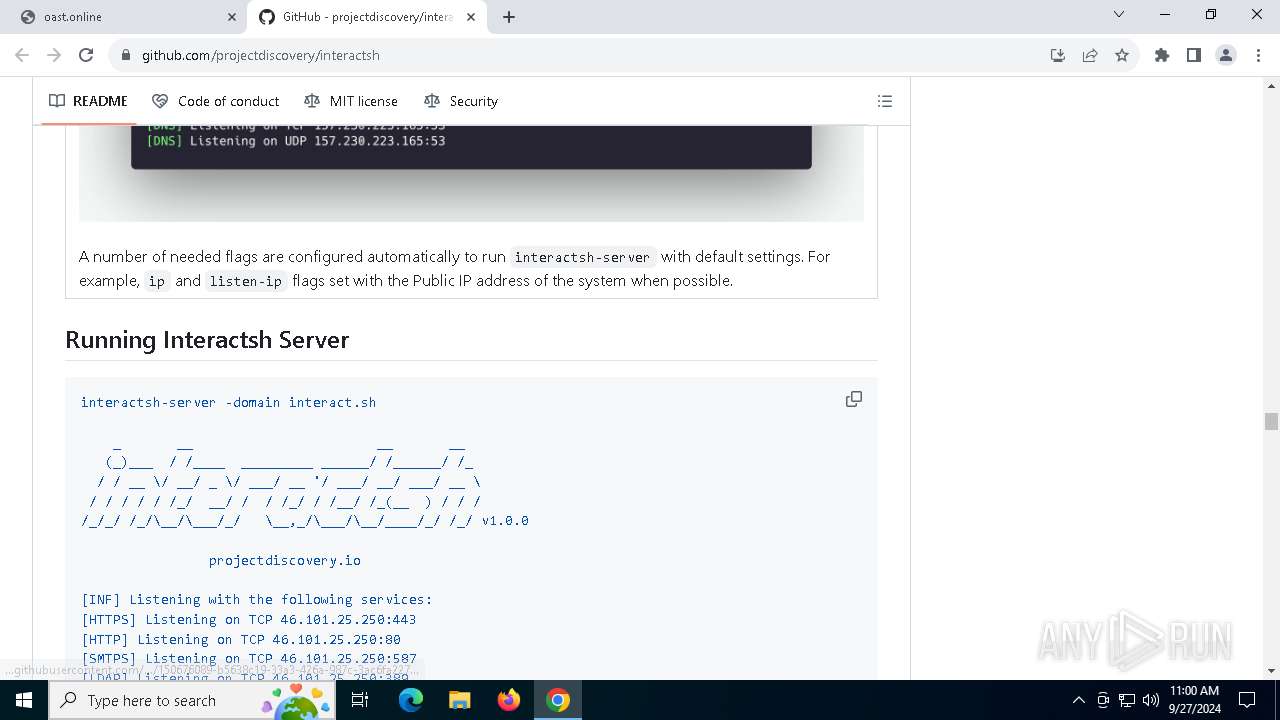This screenshot has height=720, width=1280.
Task: Click the '[DNS] Listening on UDP 157.230.223.165:53' line
Action: [x=296, y=141]
